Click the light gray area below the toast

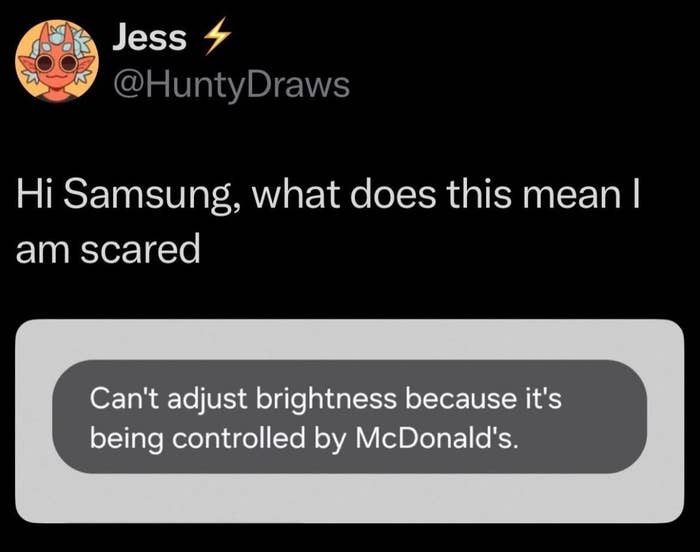350,498
